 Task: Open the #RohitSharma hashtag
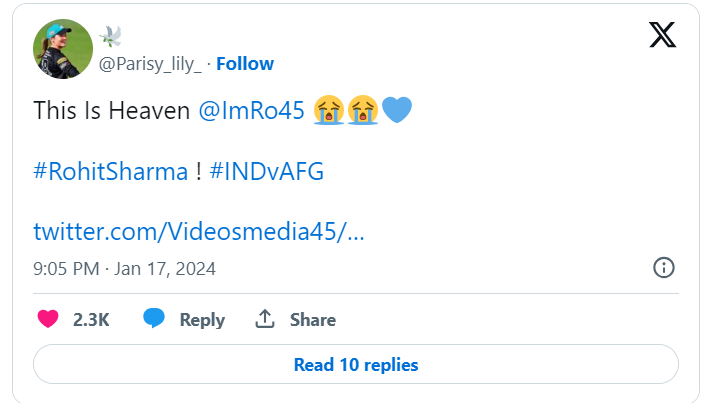coord(110,171)
